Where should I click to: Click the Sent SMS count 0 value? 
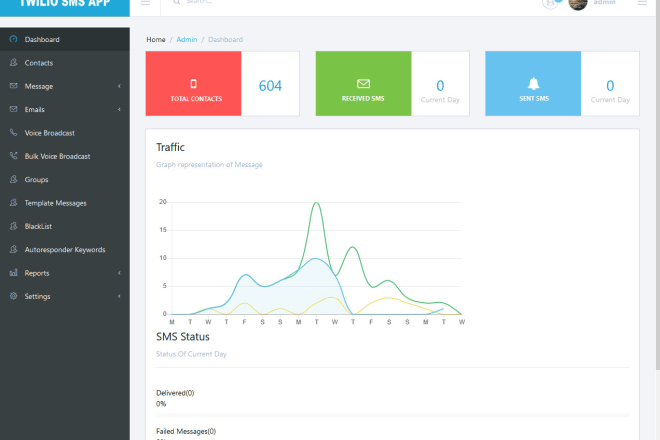[610, 86]
